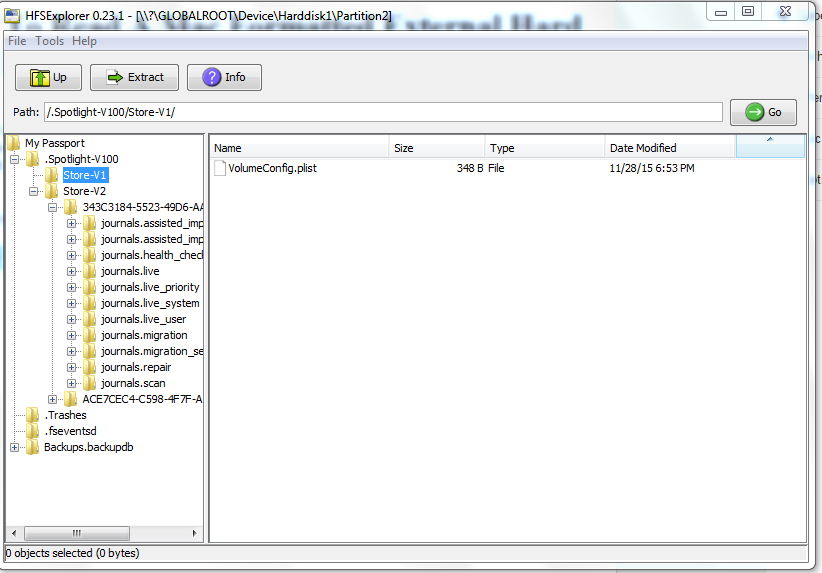Sort by the Name column header

[299, 148]
